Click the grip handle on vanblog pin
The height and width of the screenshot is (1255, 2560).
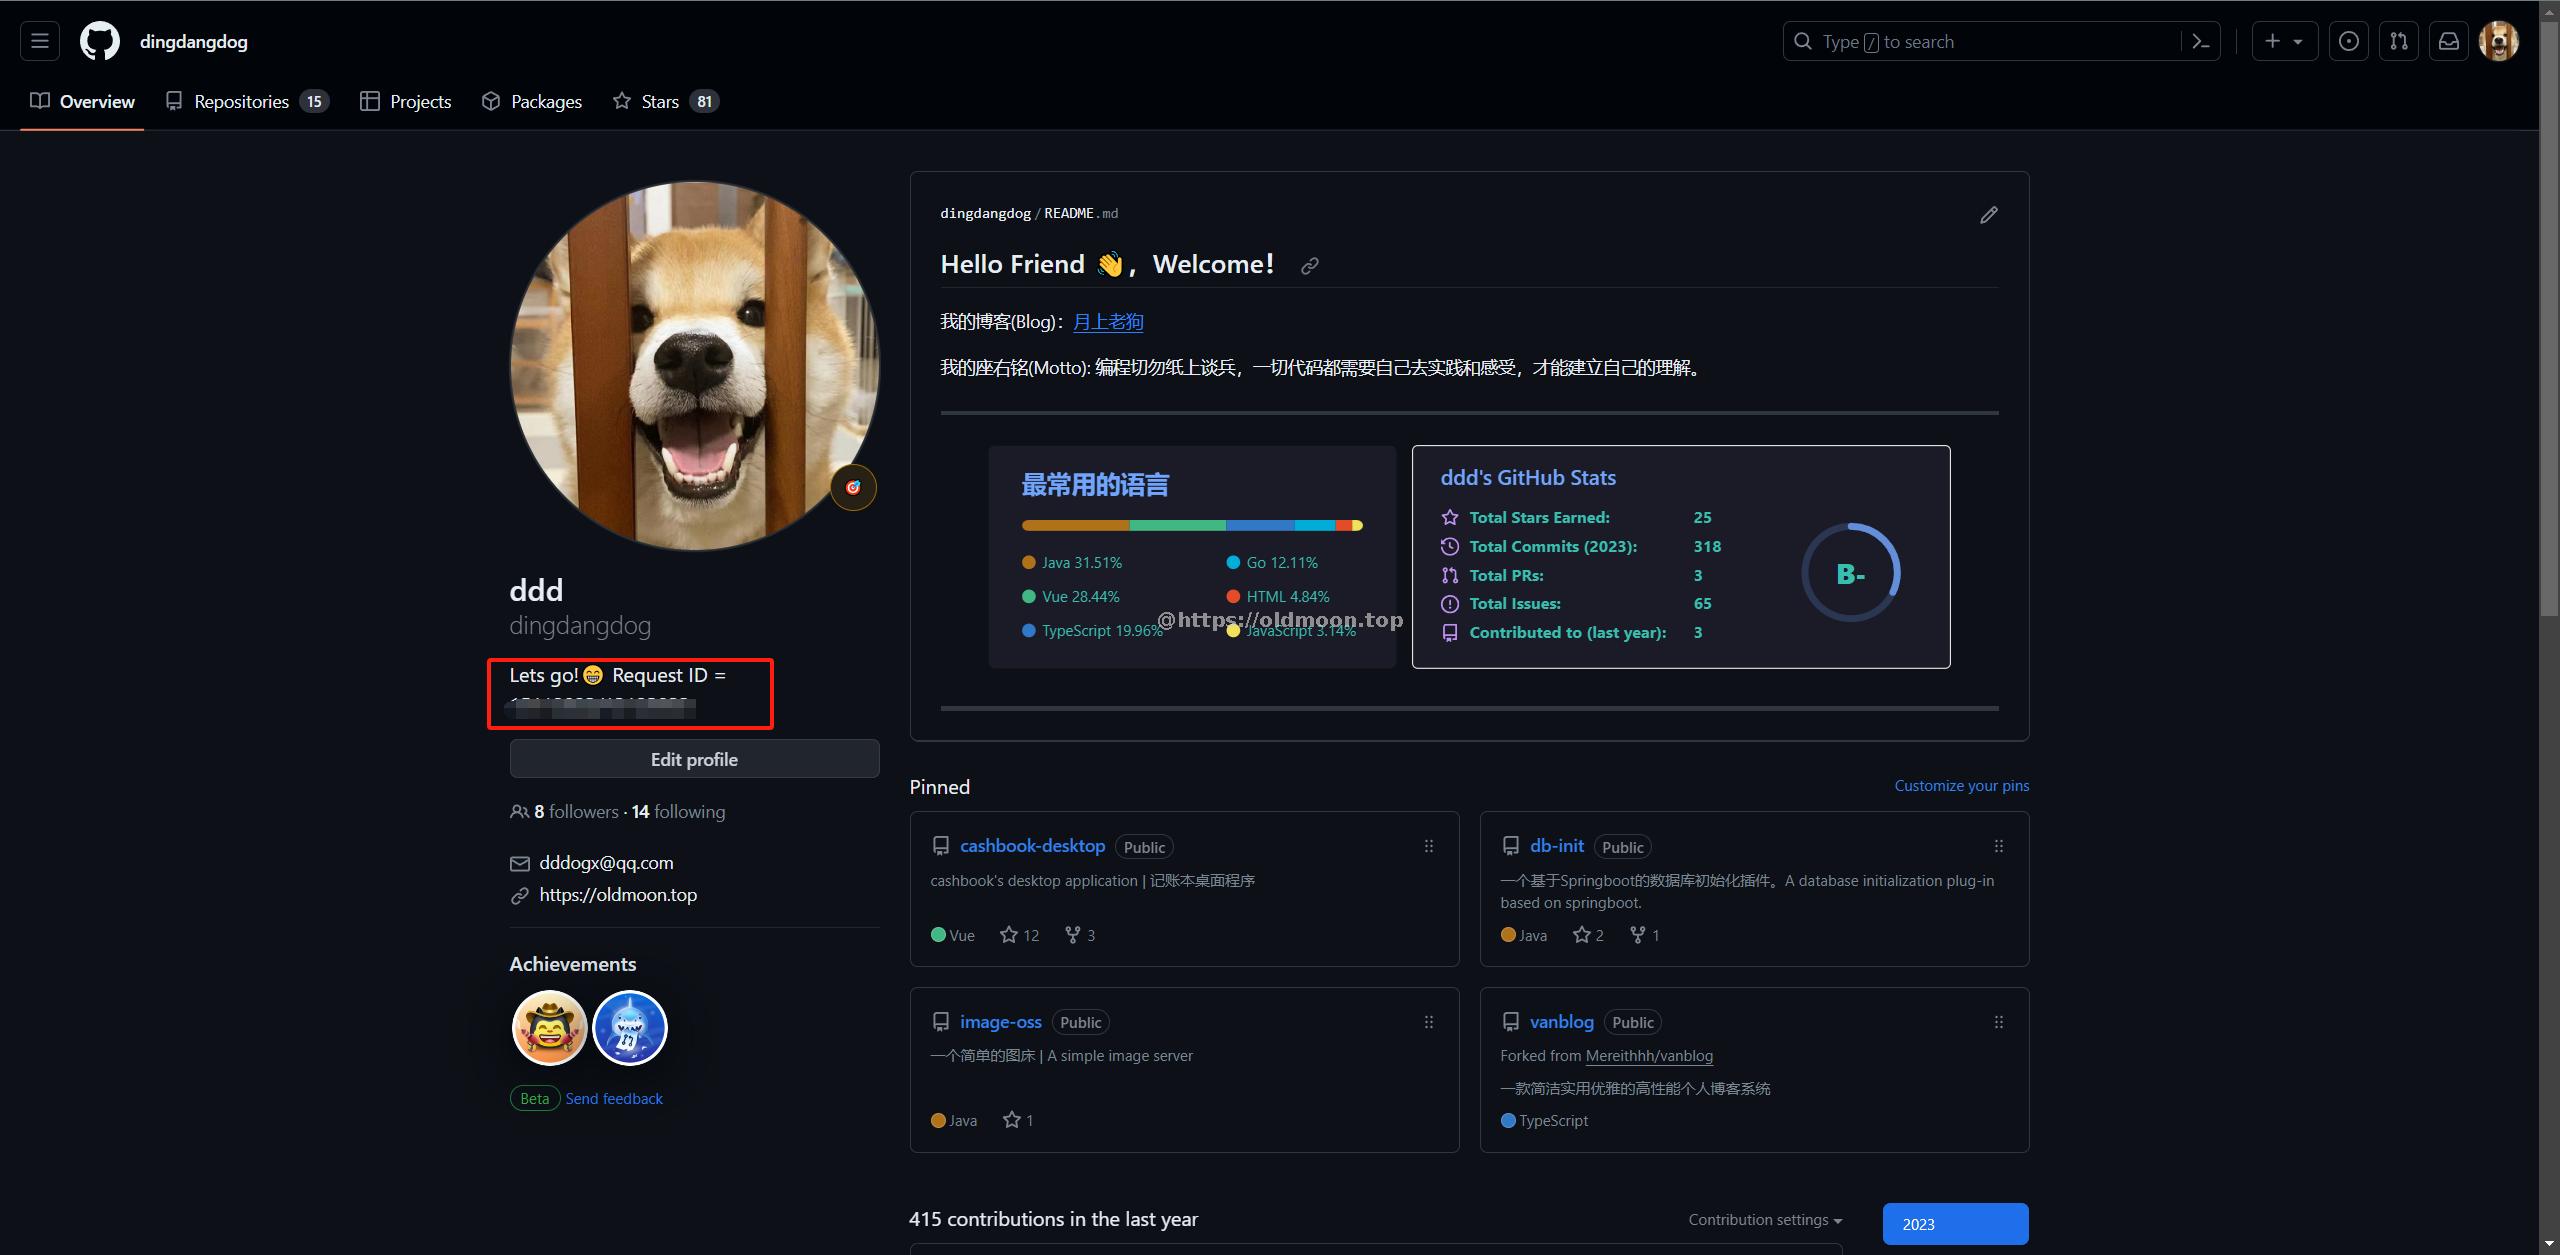1999,1022
